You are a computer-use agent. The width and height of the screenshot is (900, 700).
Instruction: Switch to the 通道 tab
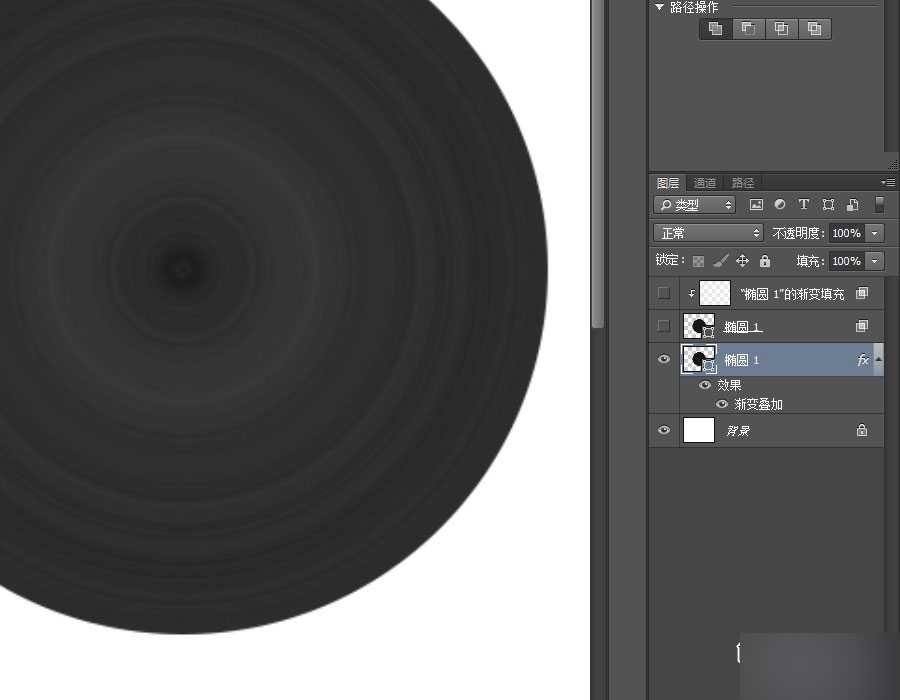click(705, 183)
